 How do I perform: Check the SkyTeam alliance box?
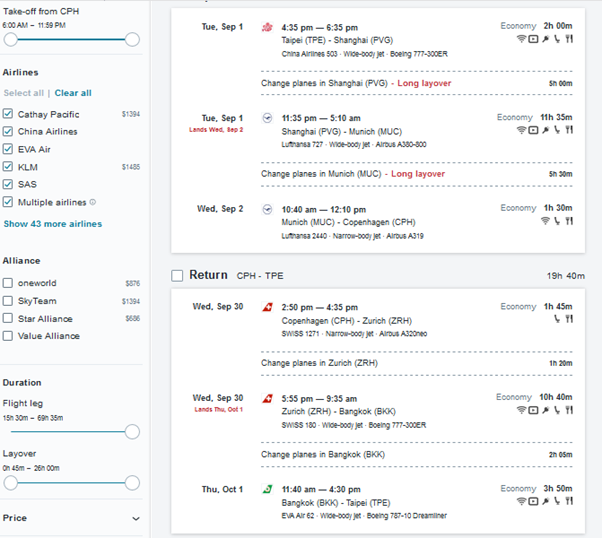8,301
